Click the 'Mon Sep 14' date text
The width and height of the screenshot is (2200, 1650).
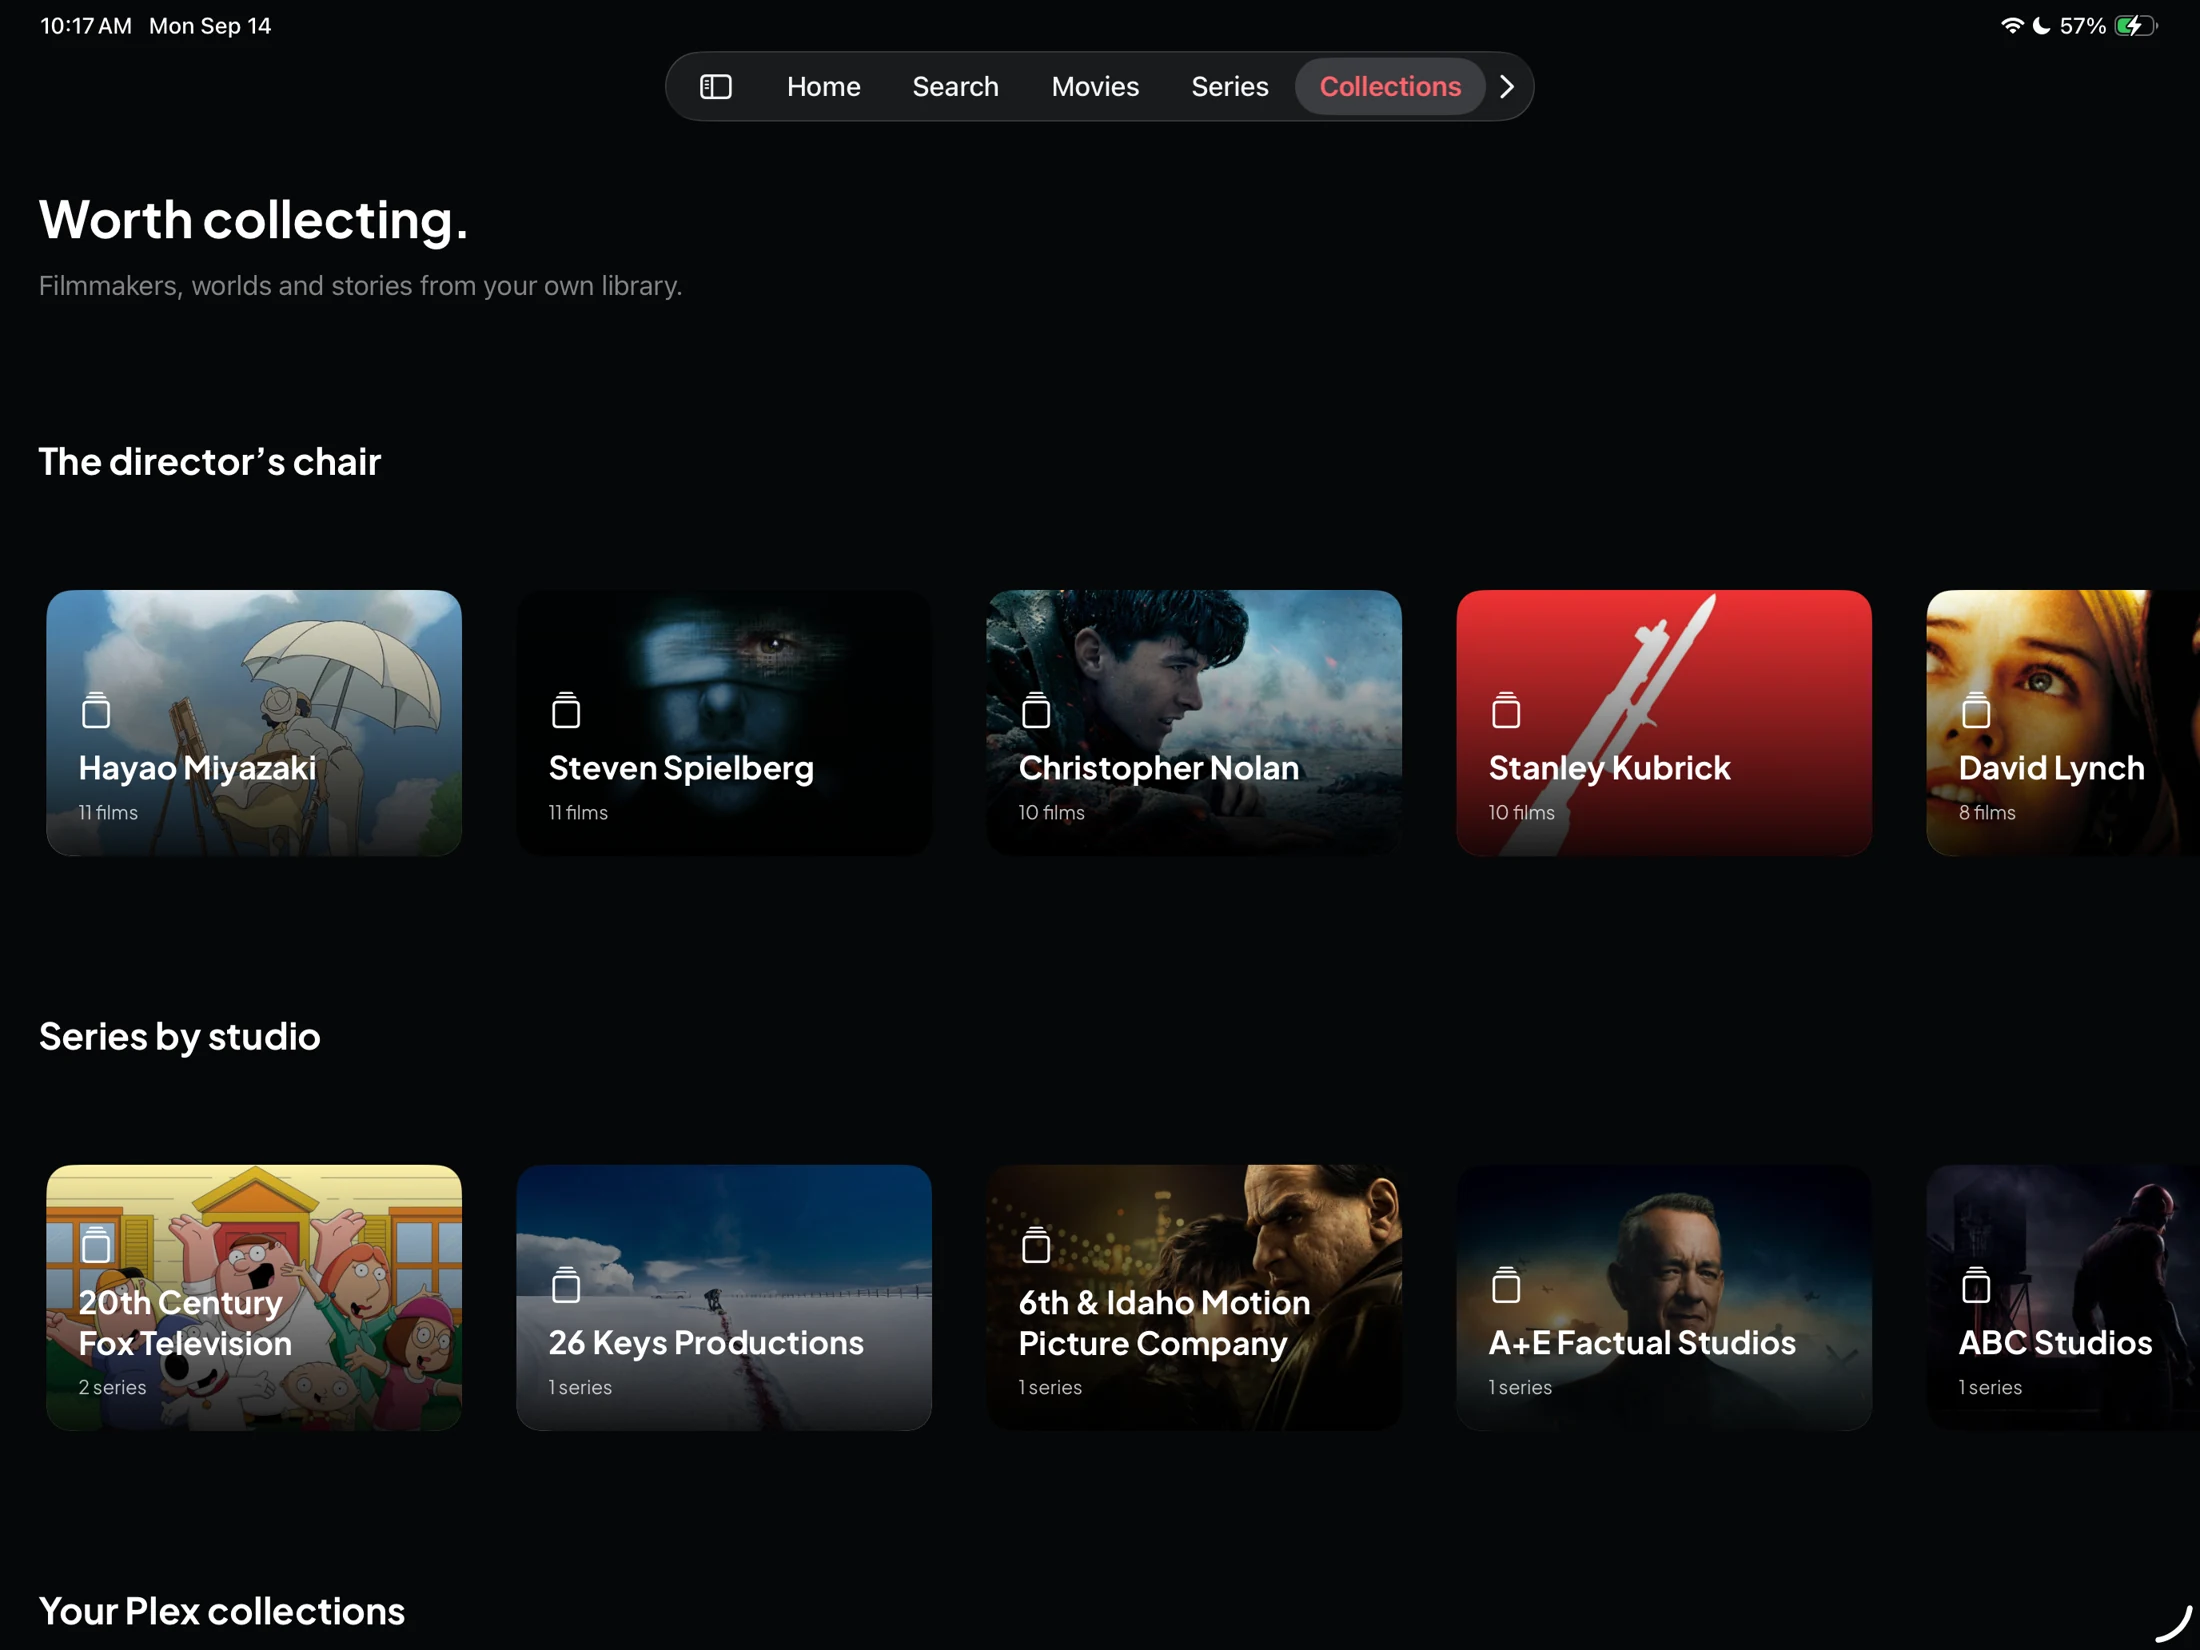pos(210,26)
